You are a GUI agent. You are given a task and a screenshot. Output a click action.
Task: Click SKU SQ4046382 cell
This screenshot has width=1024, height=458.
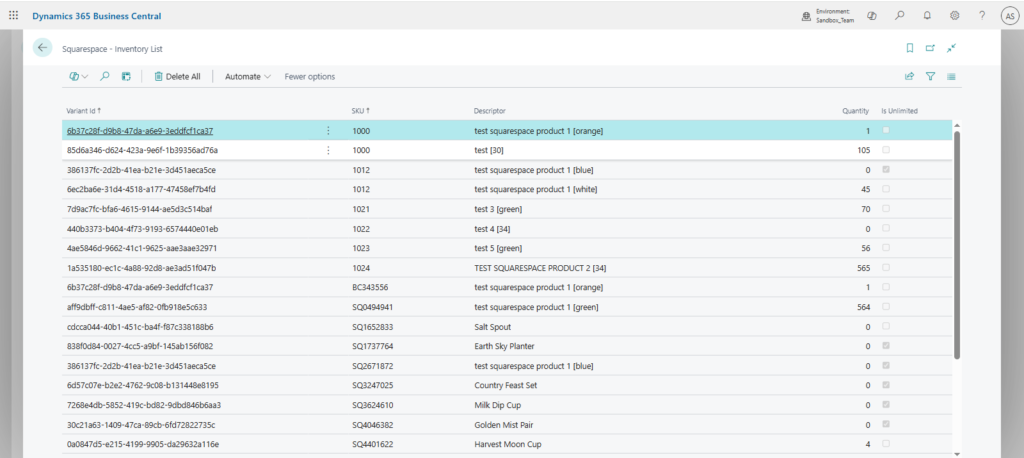coord(372,425)
